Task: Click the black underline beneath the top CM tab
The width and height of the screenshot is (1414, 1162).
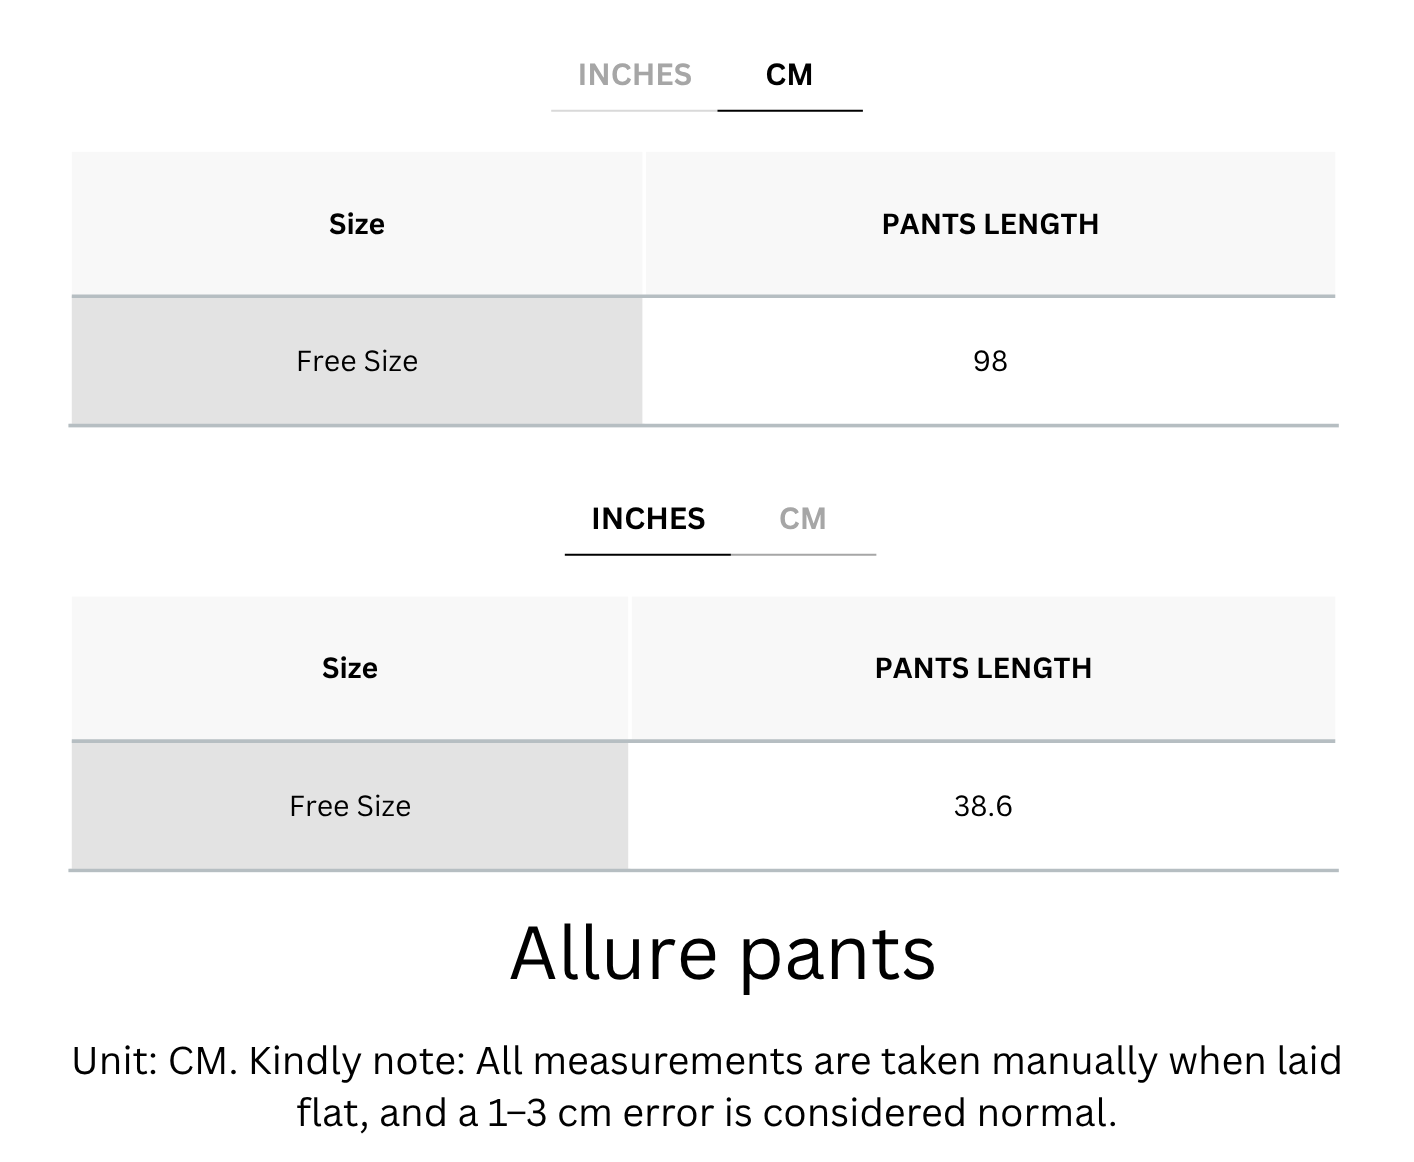Action: pos(790,110)
